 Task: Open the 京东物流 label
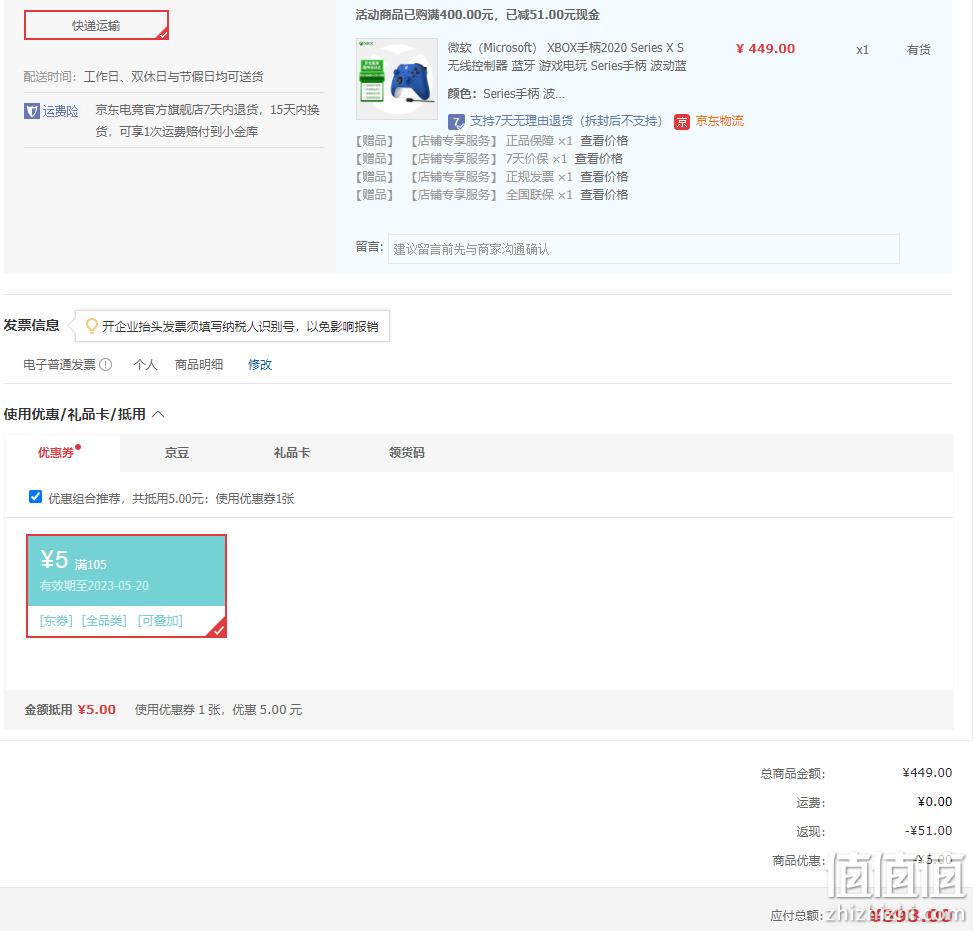(x=719, y=121)
